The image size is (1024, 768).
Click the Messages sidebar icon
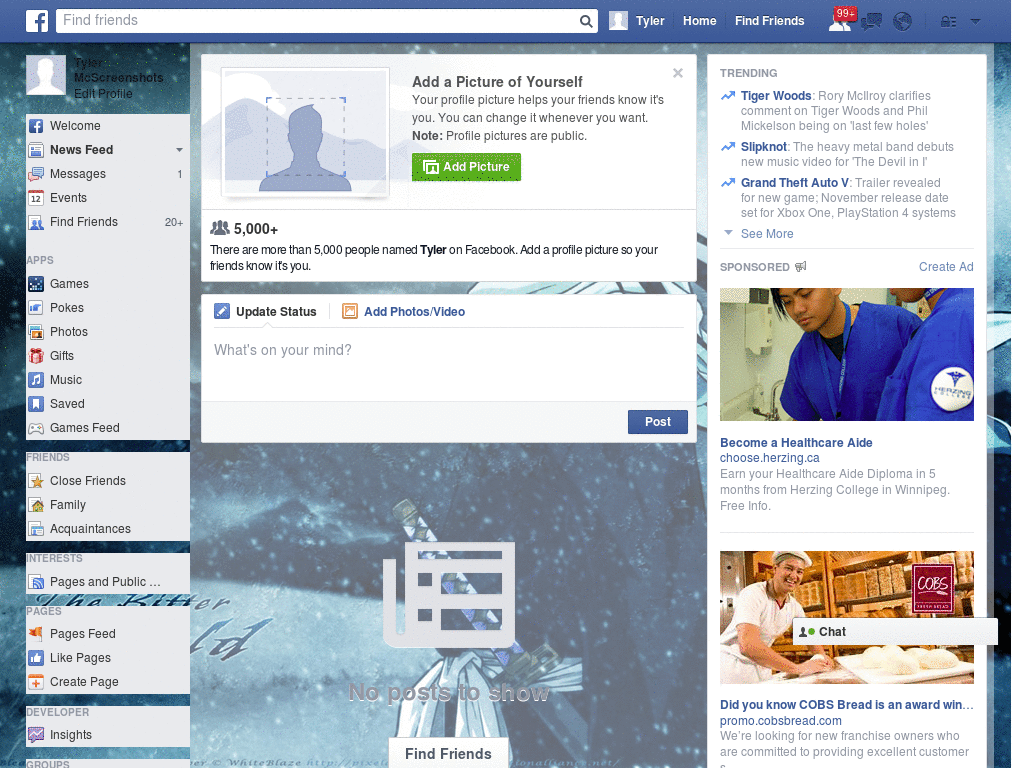click(x=36, y=174)
